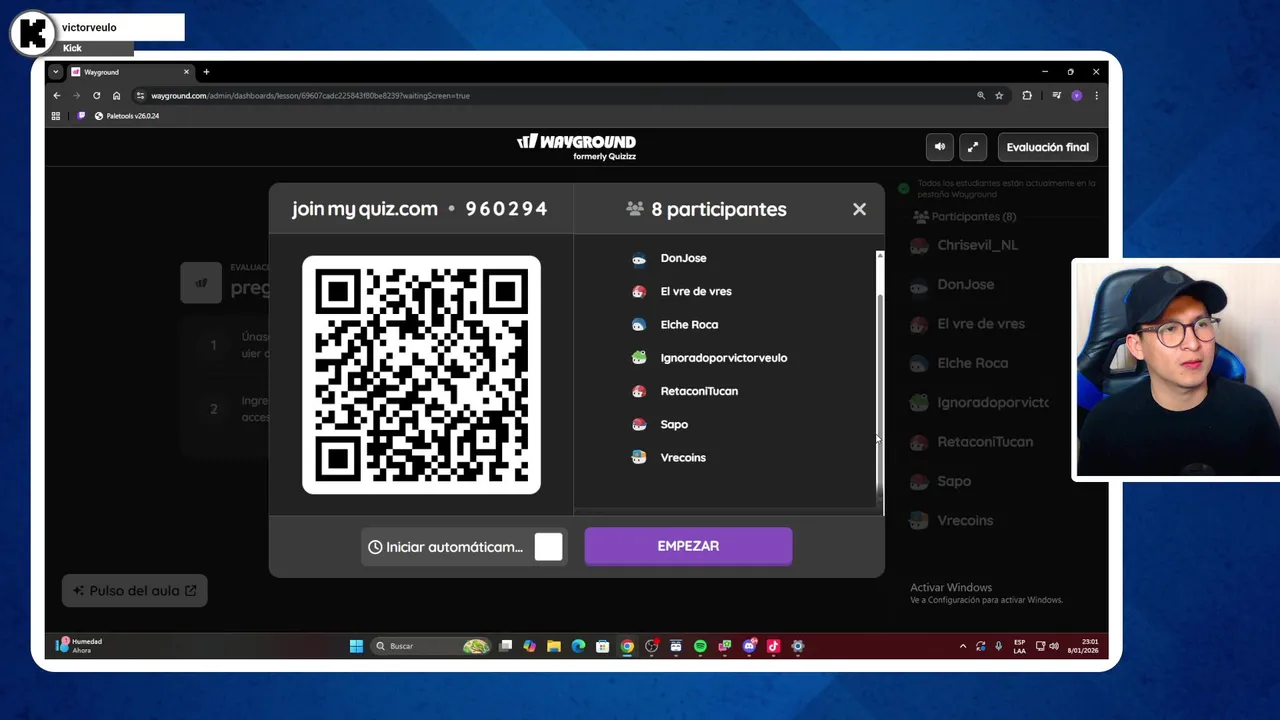Toggle the Iniciar automáticamente checkbox

coord(548,547)
